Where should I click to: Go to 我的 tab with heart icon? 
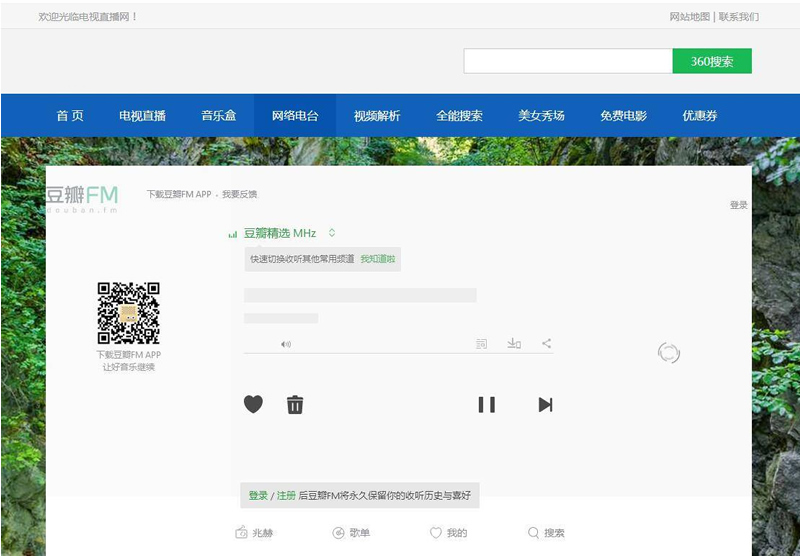coord(448,533)
